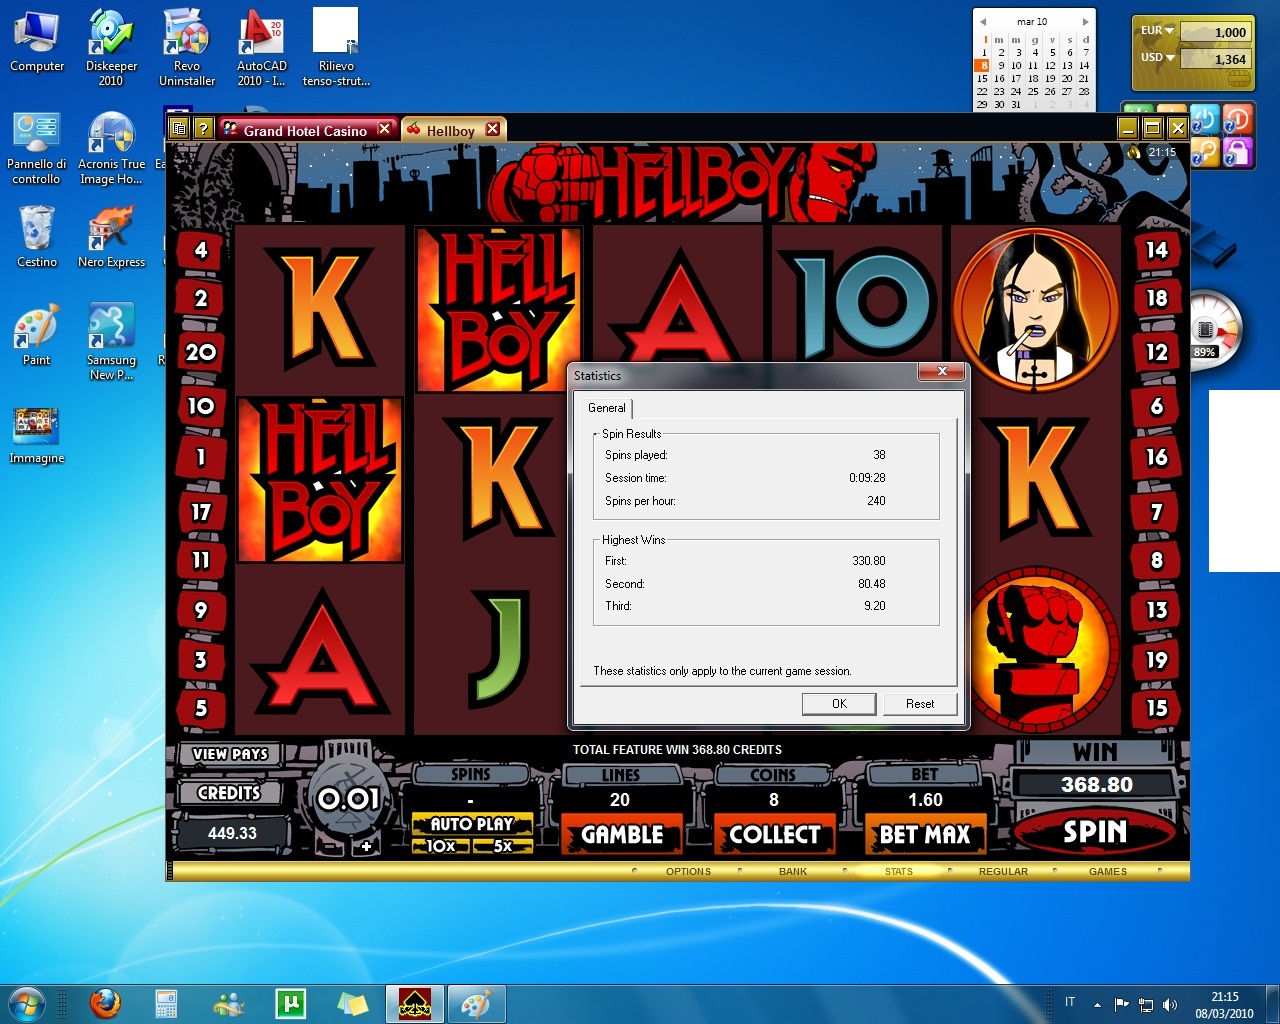
Task: Select payline 4 marker
Action: pyautogui.click(x=201, y=250)
